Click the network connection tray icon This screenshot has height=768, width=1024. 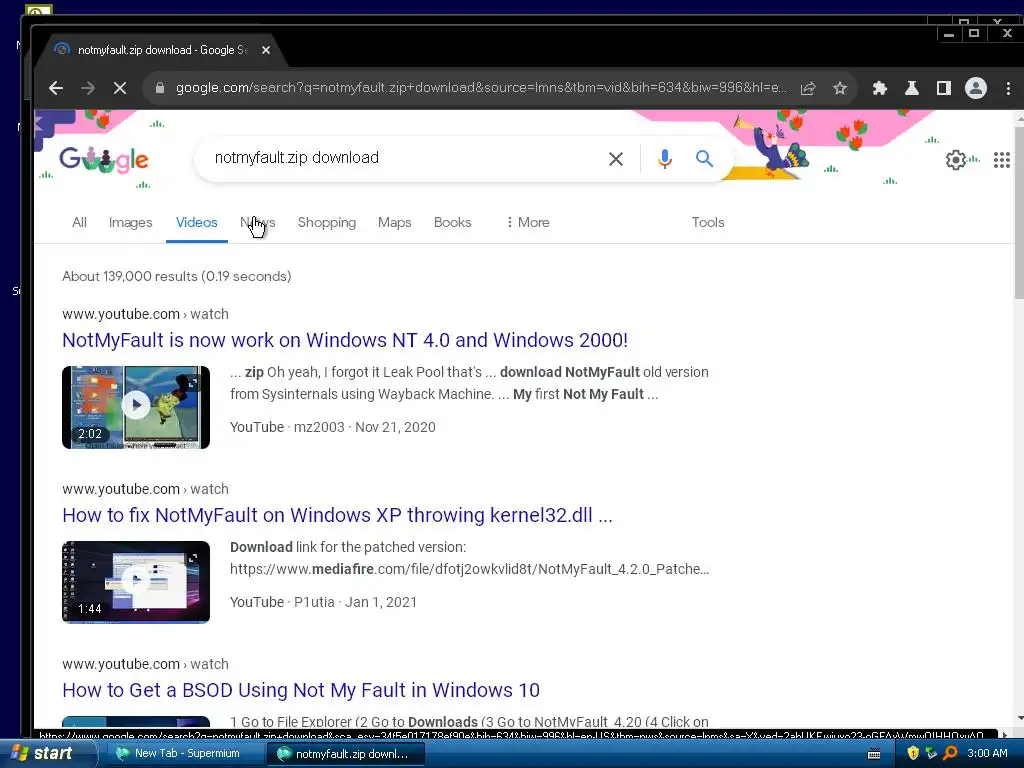tap(931, 754)
